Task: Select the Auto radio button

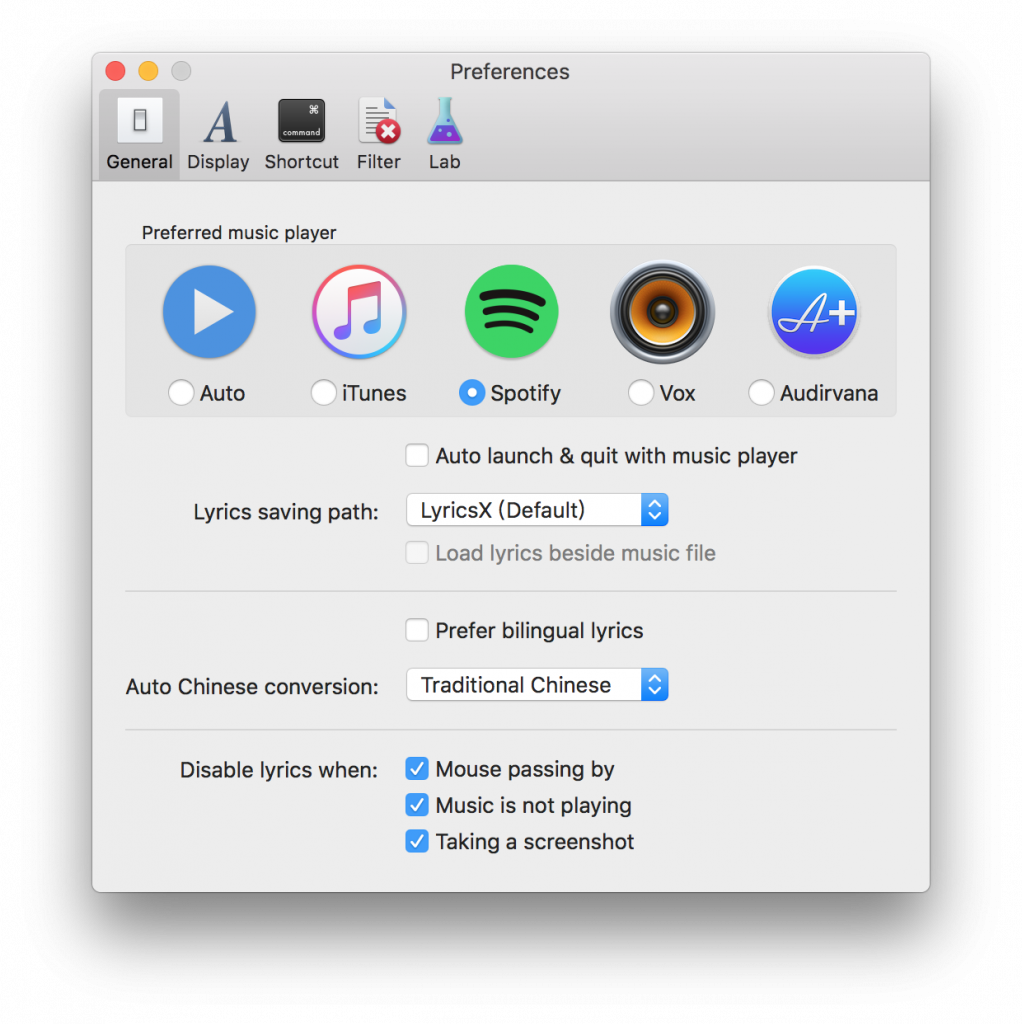Action: point(181,392)
